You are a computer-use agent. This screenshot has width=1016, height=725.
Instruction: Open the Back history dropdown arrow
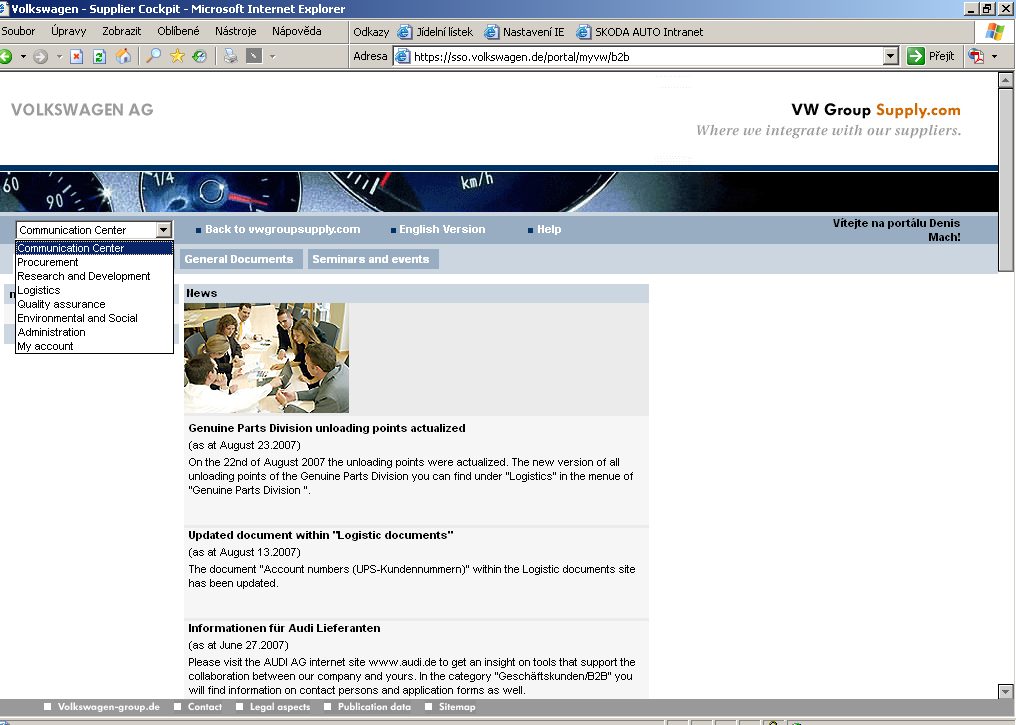coord(23,57)
